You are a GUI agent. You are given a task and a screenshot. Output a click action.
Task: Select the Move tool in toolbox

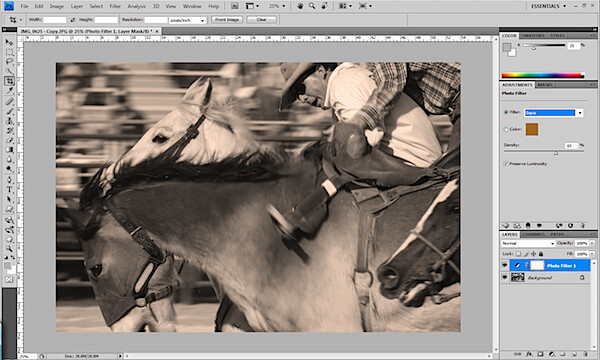9,42
